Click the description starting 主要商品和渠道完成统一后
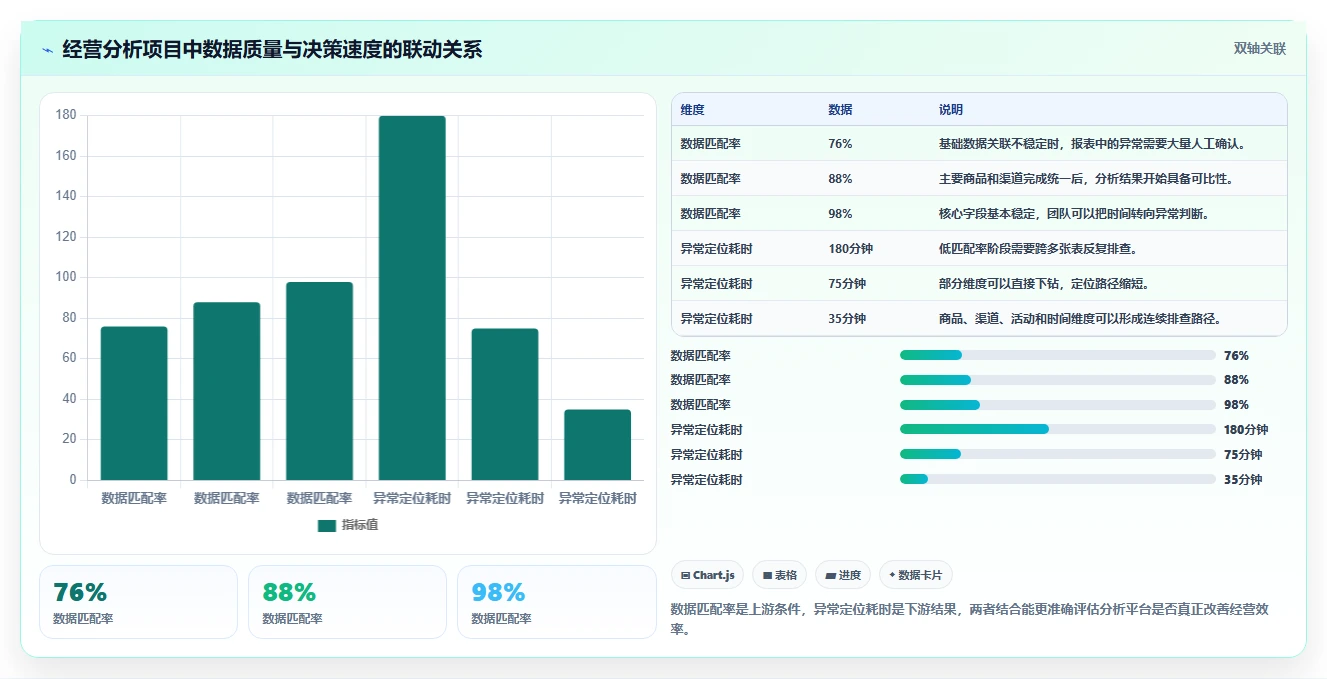The width and height of the screenshot is (1327, 679). (1086, 179)
